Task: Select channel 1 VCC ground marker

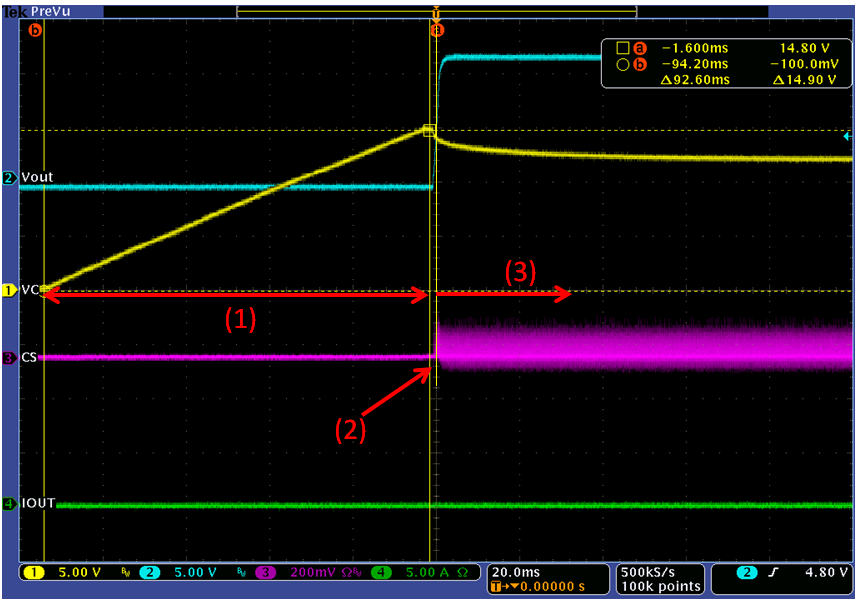Action: pos(10,290)
